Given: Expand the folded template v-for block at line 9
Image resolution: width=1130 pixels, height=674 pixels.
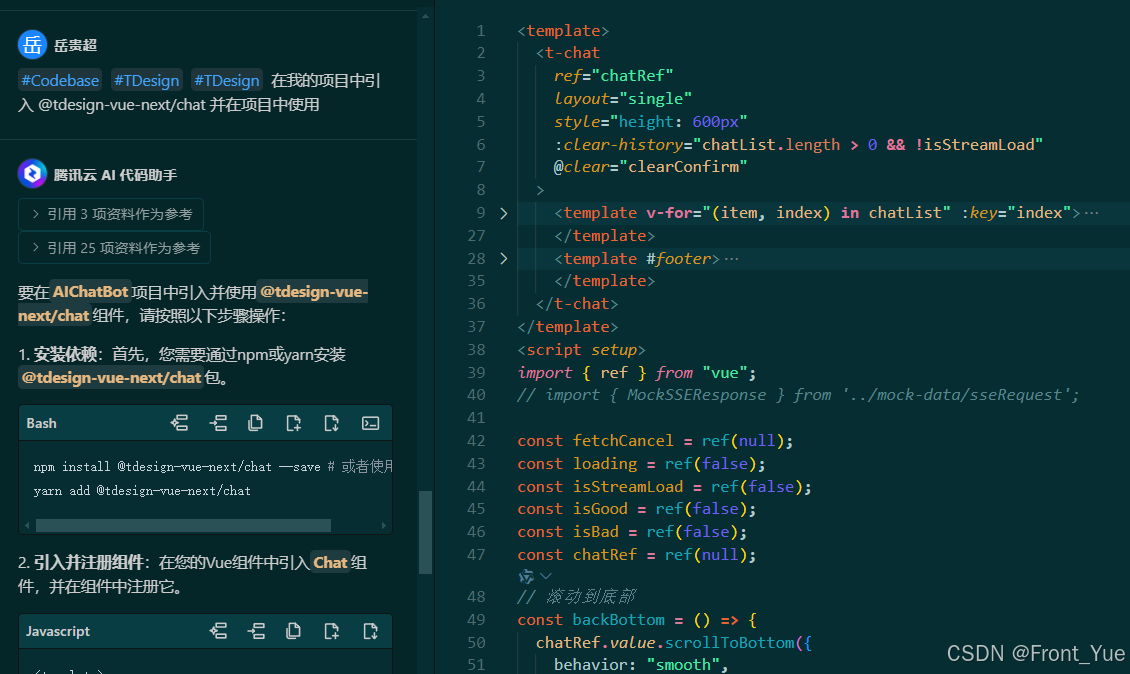Looking at the screenshot, I should click(504, 213).
